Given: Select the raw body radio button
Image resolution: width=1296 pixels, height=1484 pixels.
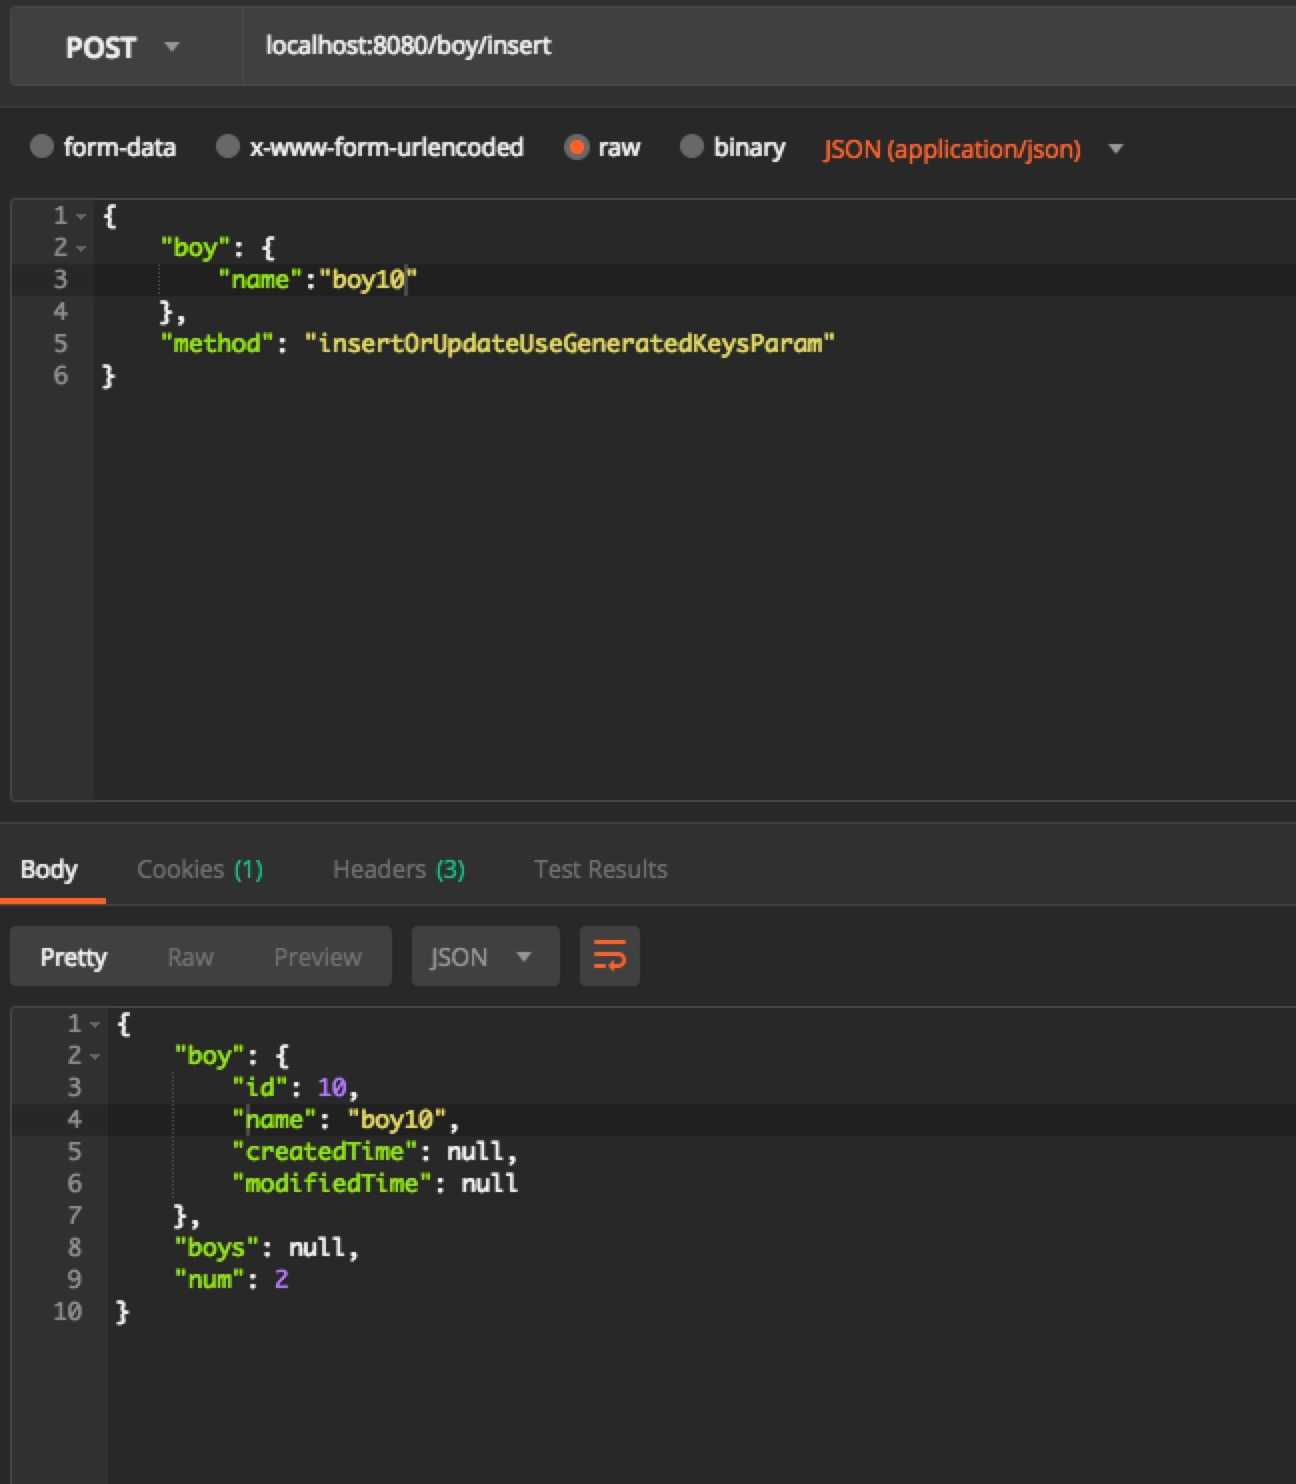Looking at the screenshot, I should click(x=576, y=147).
